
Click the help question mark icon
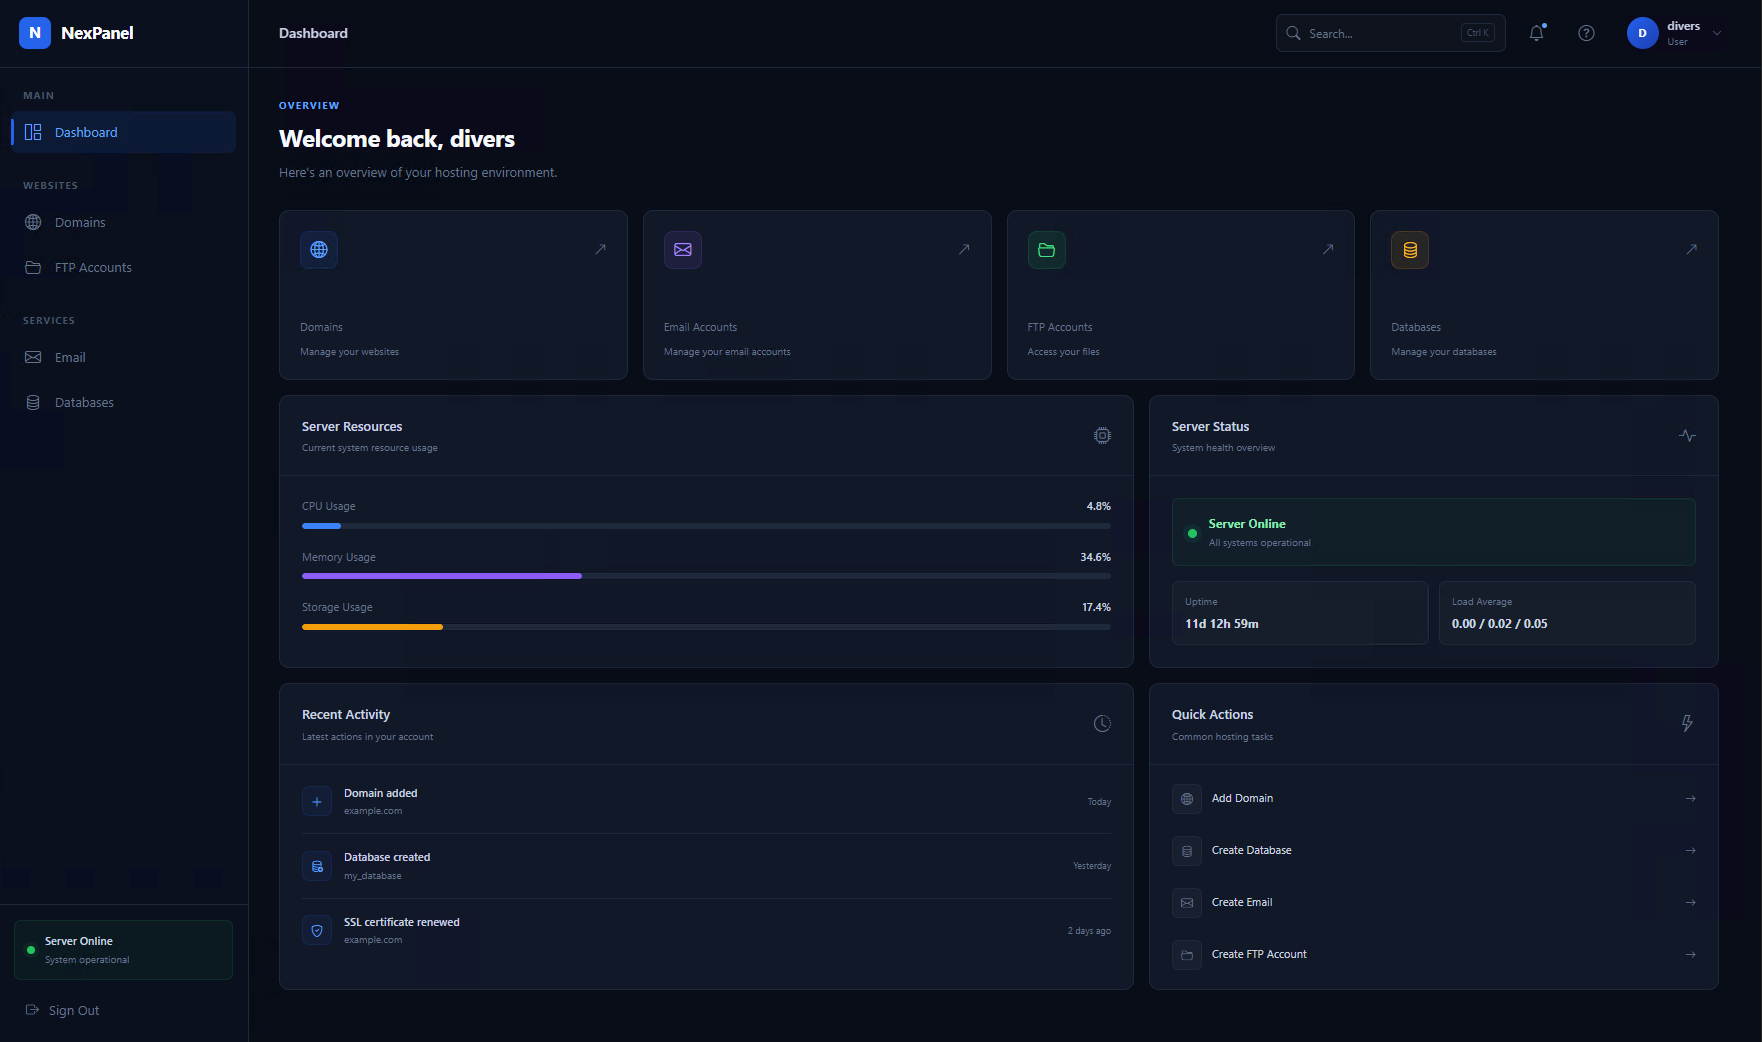1586,33
